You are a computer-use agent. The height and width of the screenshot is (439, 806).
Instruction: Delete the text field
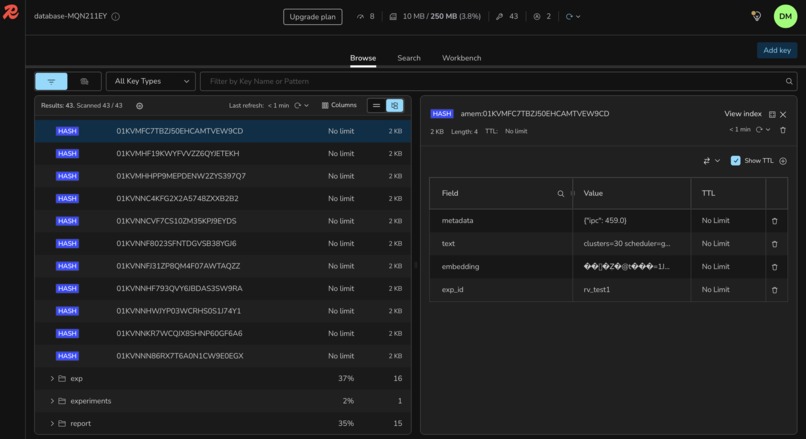775,244
